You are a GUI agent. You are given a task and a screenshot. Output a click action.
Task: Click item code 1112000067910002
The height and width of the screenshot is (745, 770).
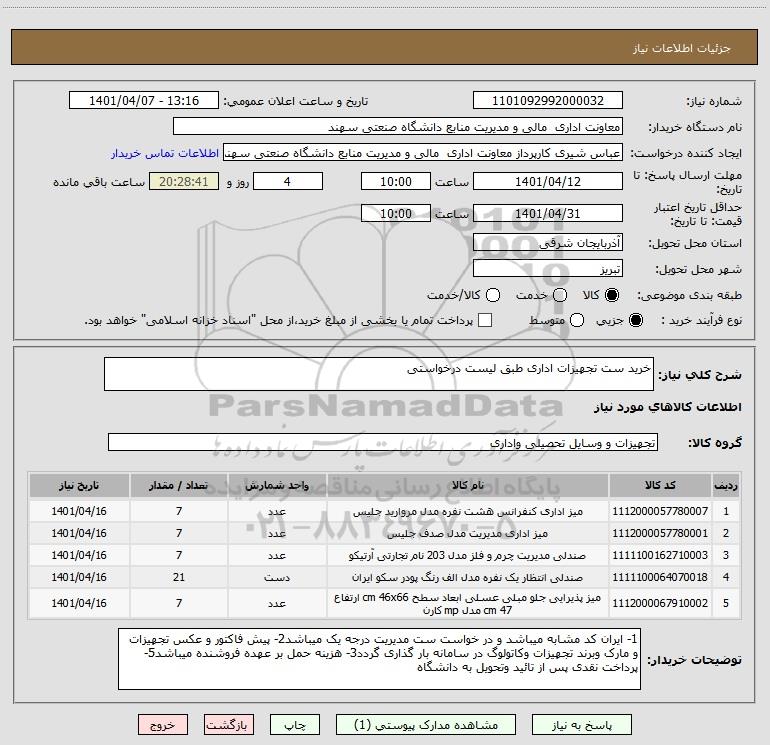tap(660, 603)
